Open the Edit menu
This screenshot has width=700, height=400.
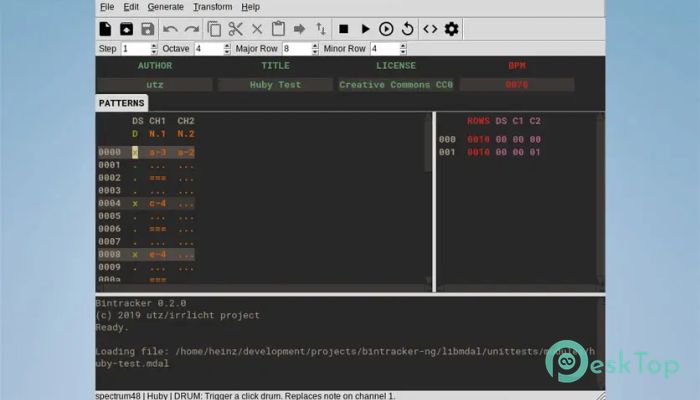[x=131, y=7]
